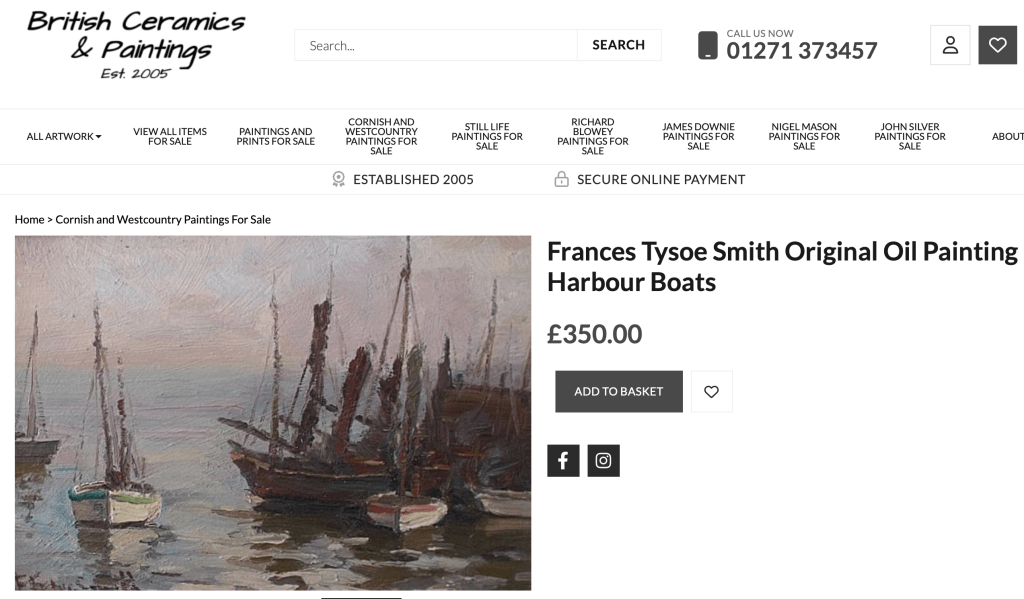
Task: Open James Downie Paintings For Sale
Action: pos(698,137)
